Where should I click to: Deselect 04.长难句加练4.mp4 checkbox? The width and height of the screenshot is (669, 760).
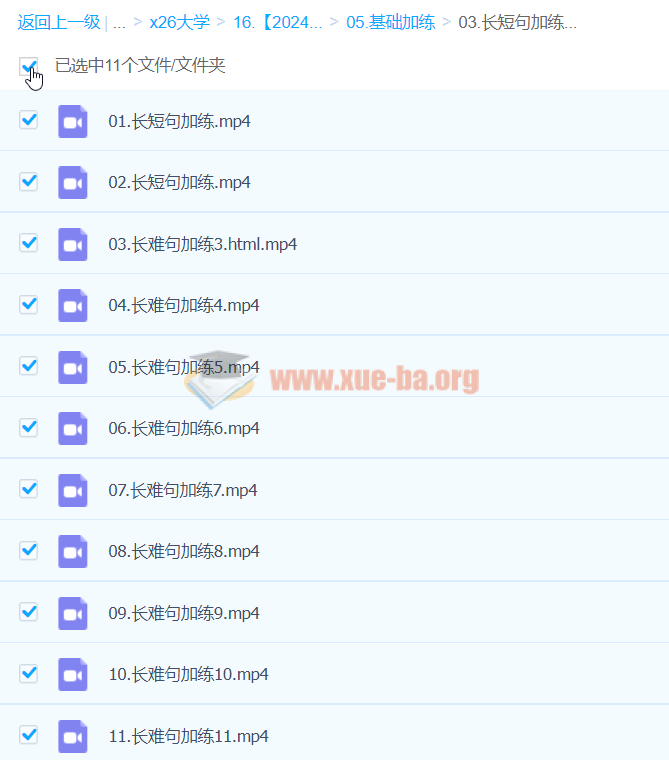(x=29, y=304)
